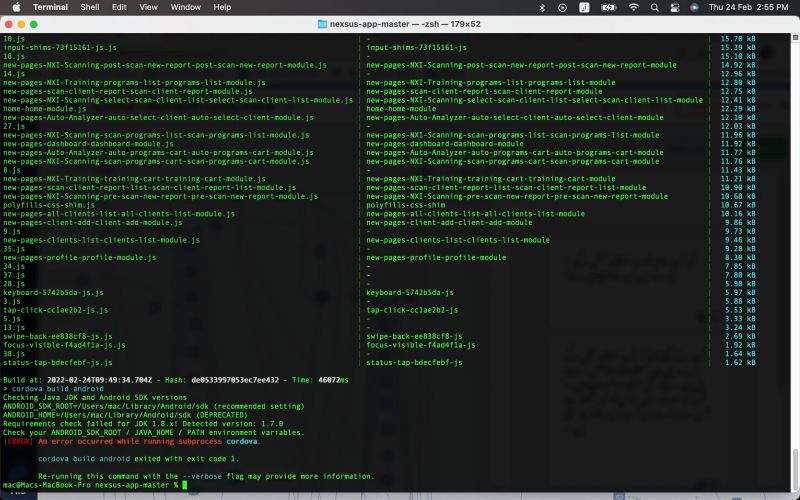Click the build timestamp 2022-02-24T09:49:34.704Z

(x=99, y=380)
